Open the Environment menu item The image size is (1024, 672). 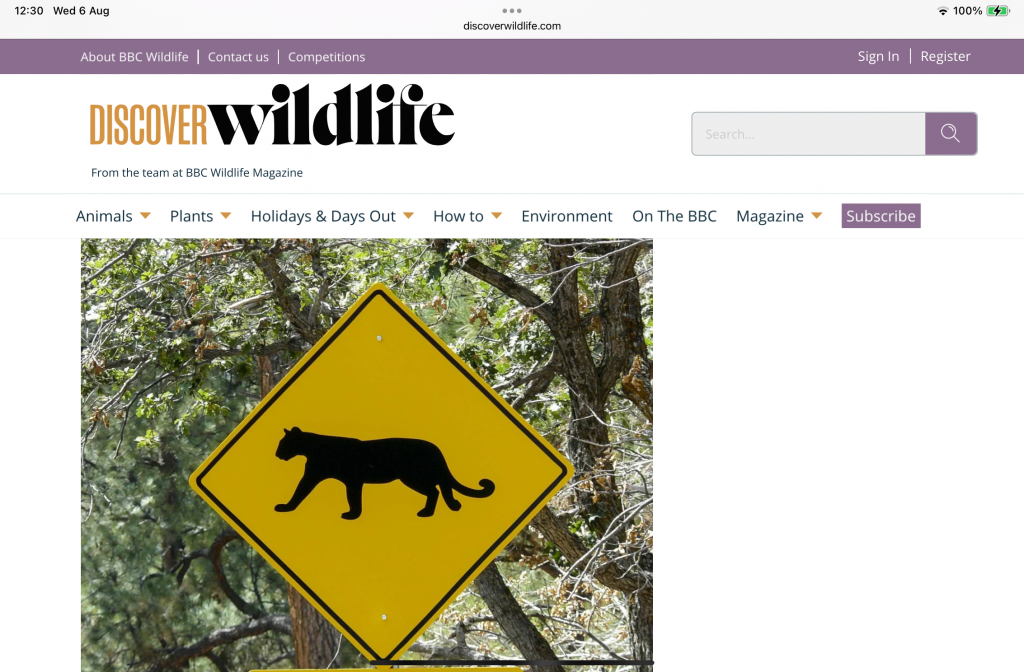[x=567, y=216]
